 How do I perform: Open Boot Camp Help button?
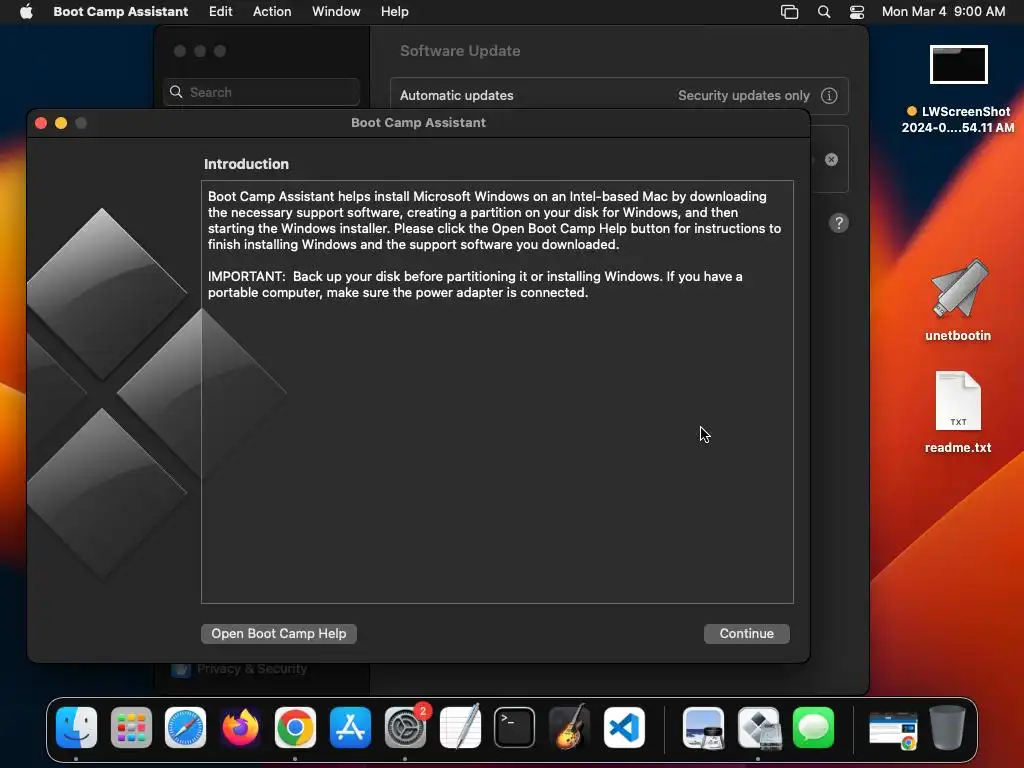[x=279, y=633]
